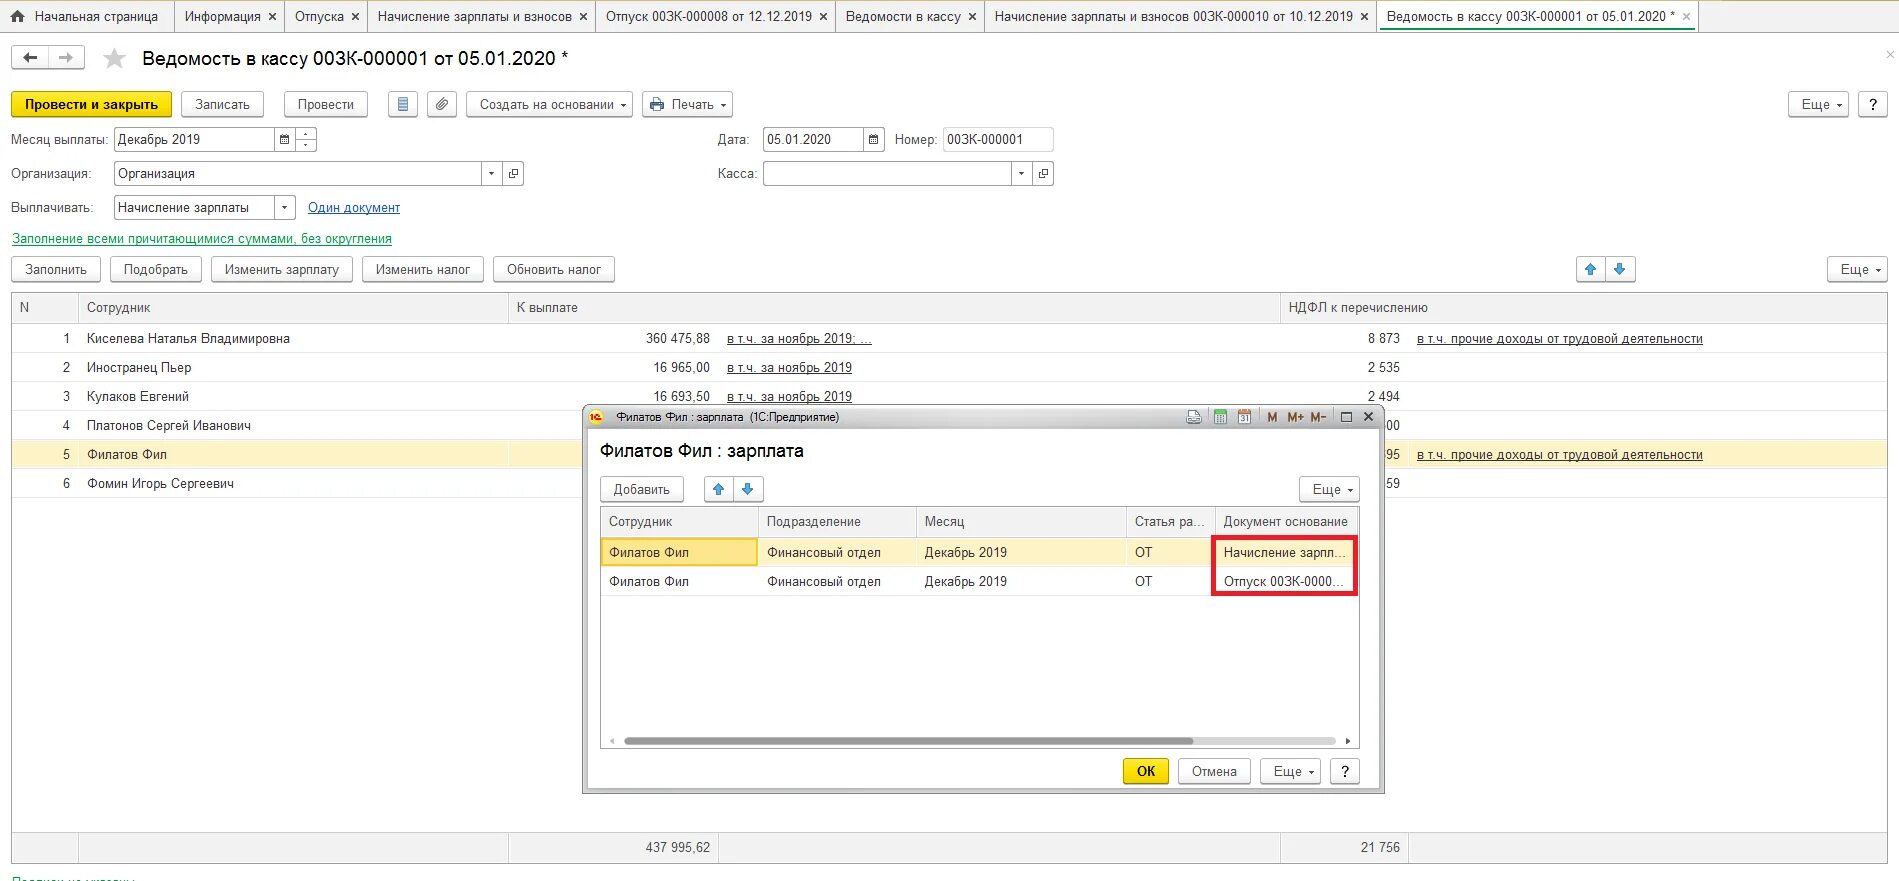
Task: Close the Отпуска tab
Action: tap(355, 17)
